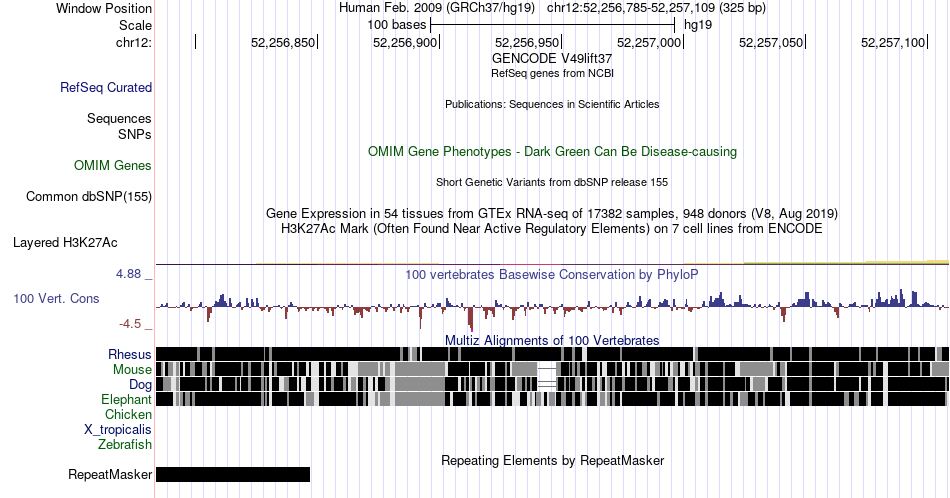Viewport: 950px width, 498px height.
Task: Click the Sequences track label
Action: pos(119,118)
